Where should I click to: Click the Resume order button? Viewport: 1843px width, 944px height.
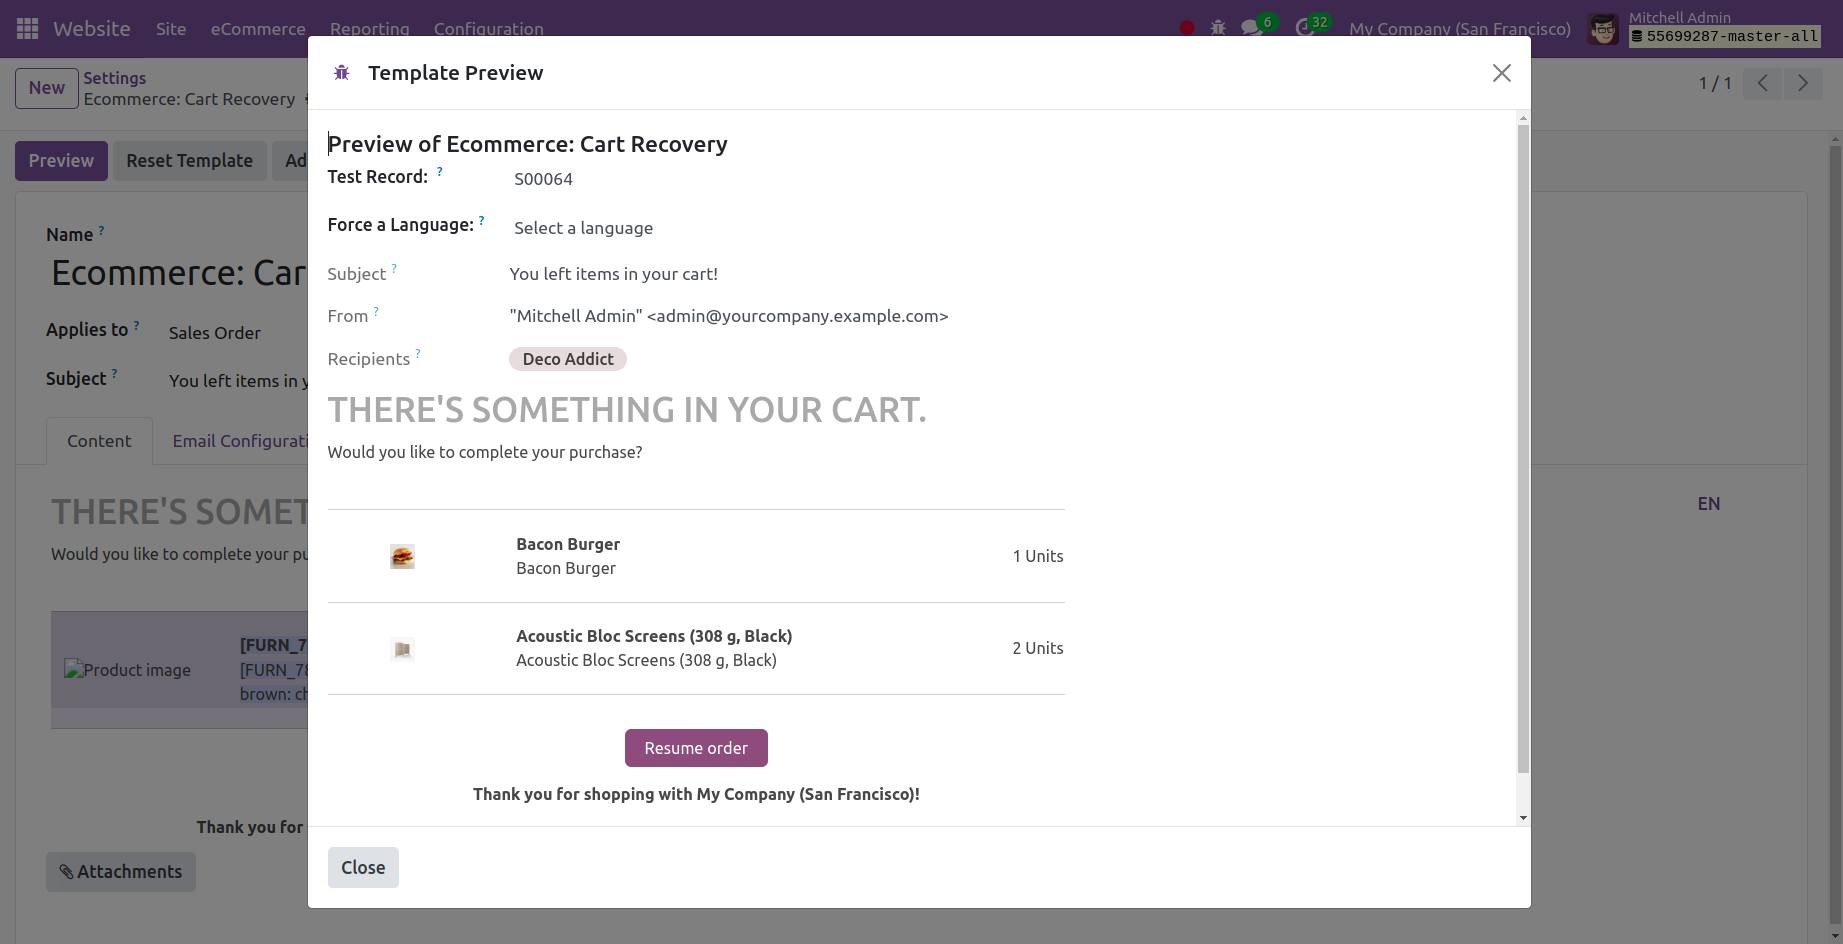(x=696, y=748)
